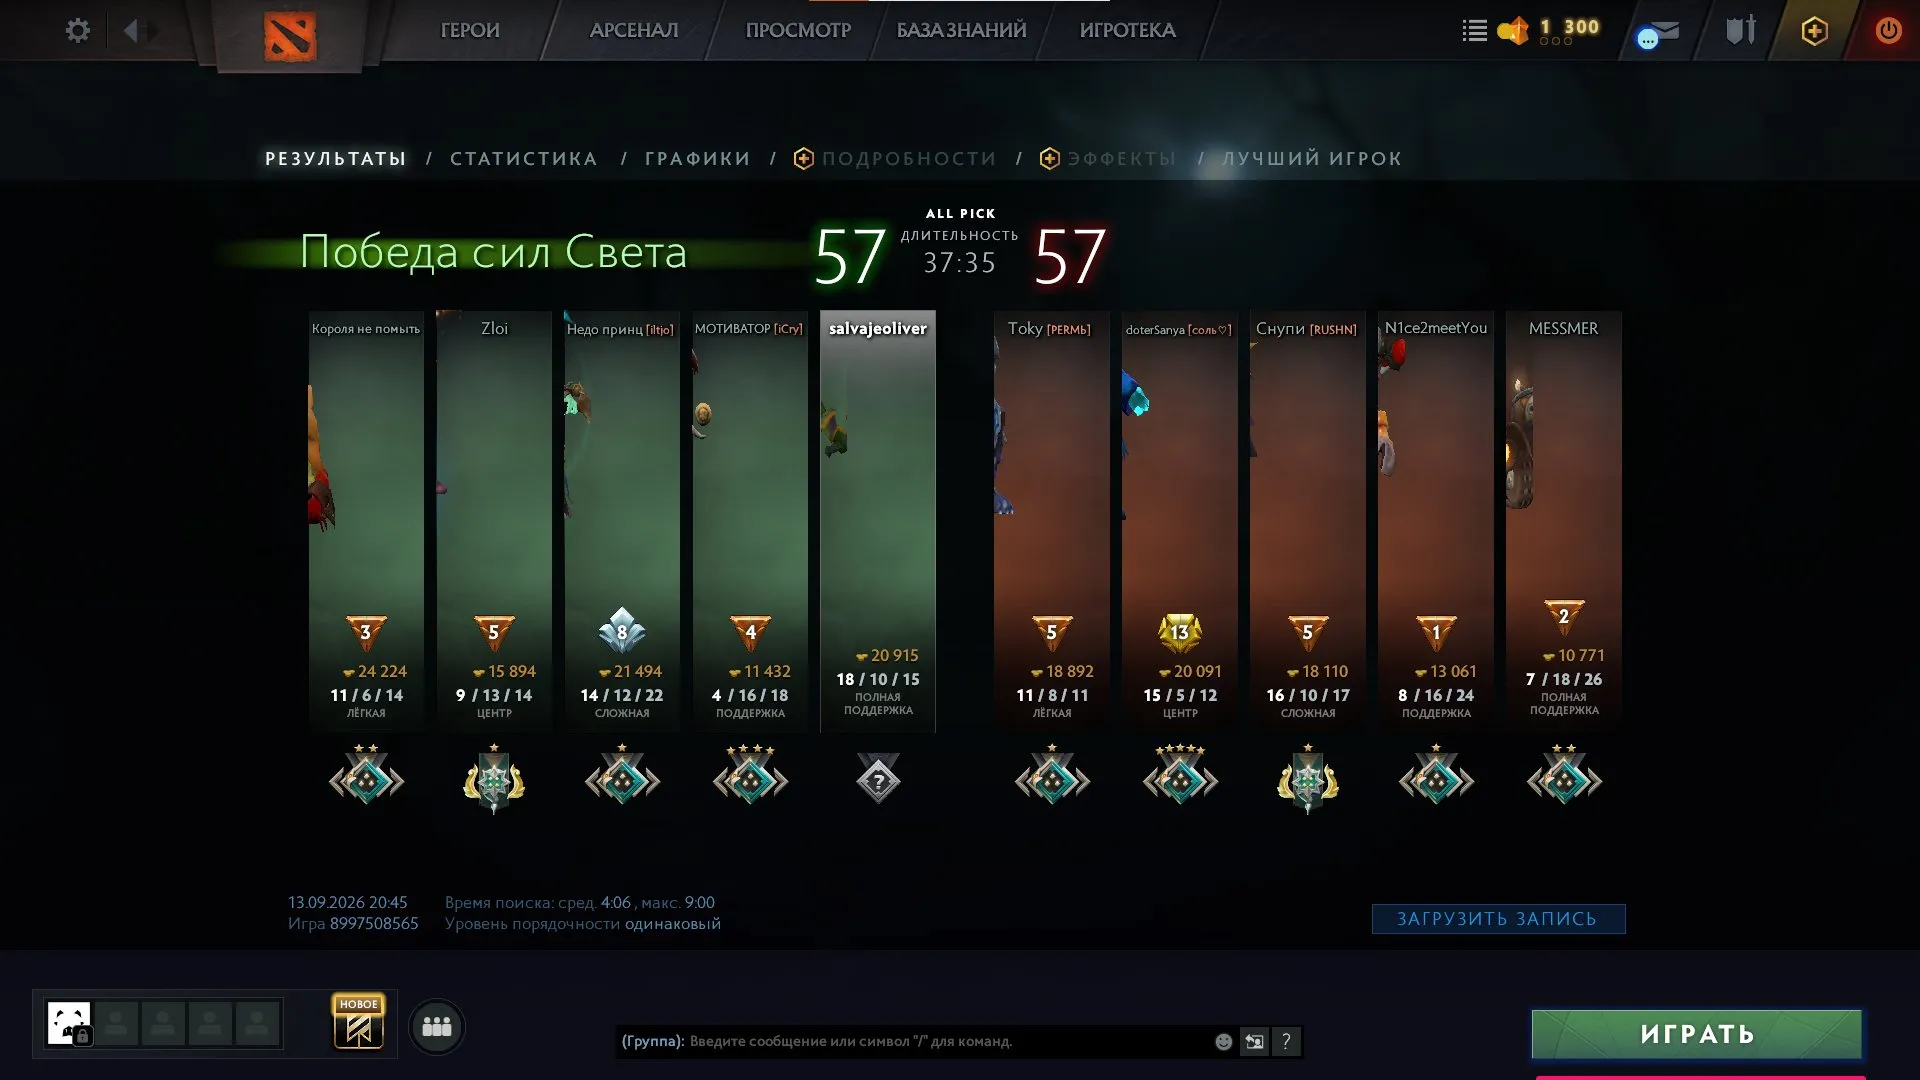Open the Dota 2 logo home
Viewport: 1920px width, 1080px height.
pos(290,36)
